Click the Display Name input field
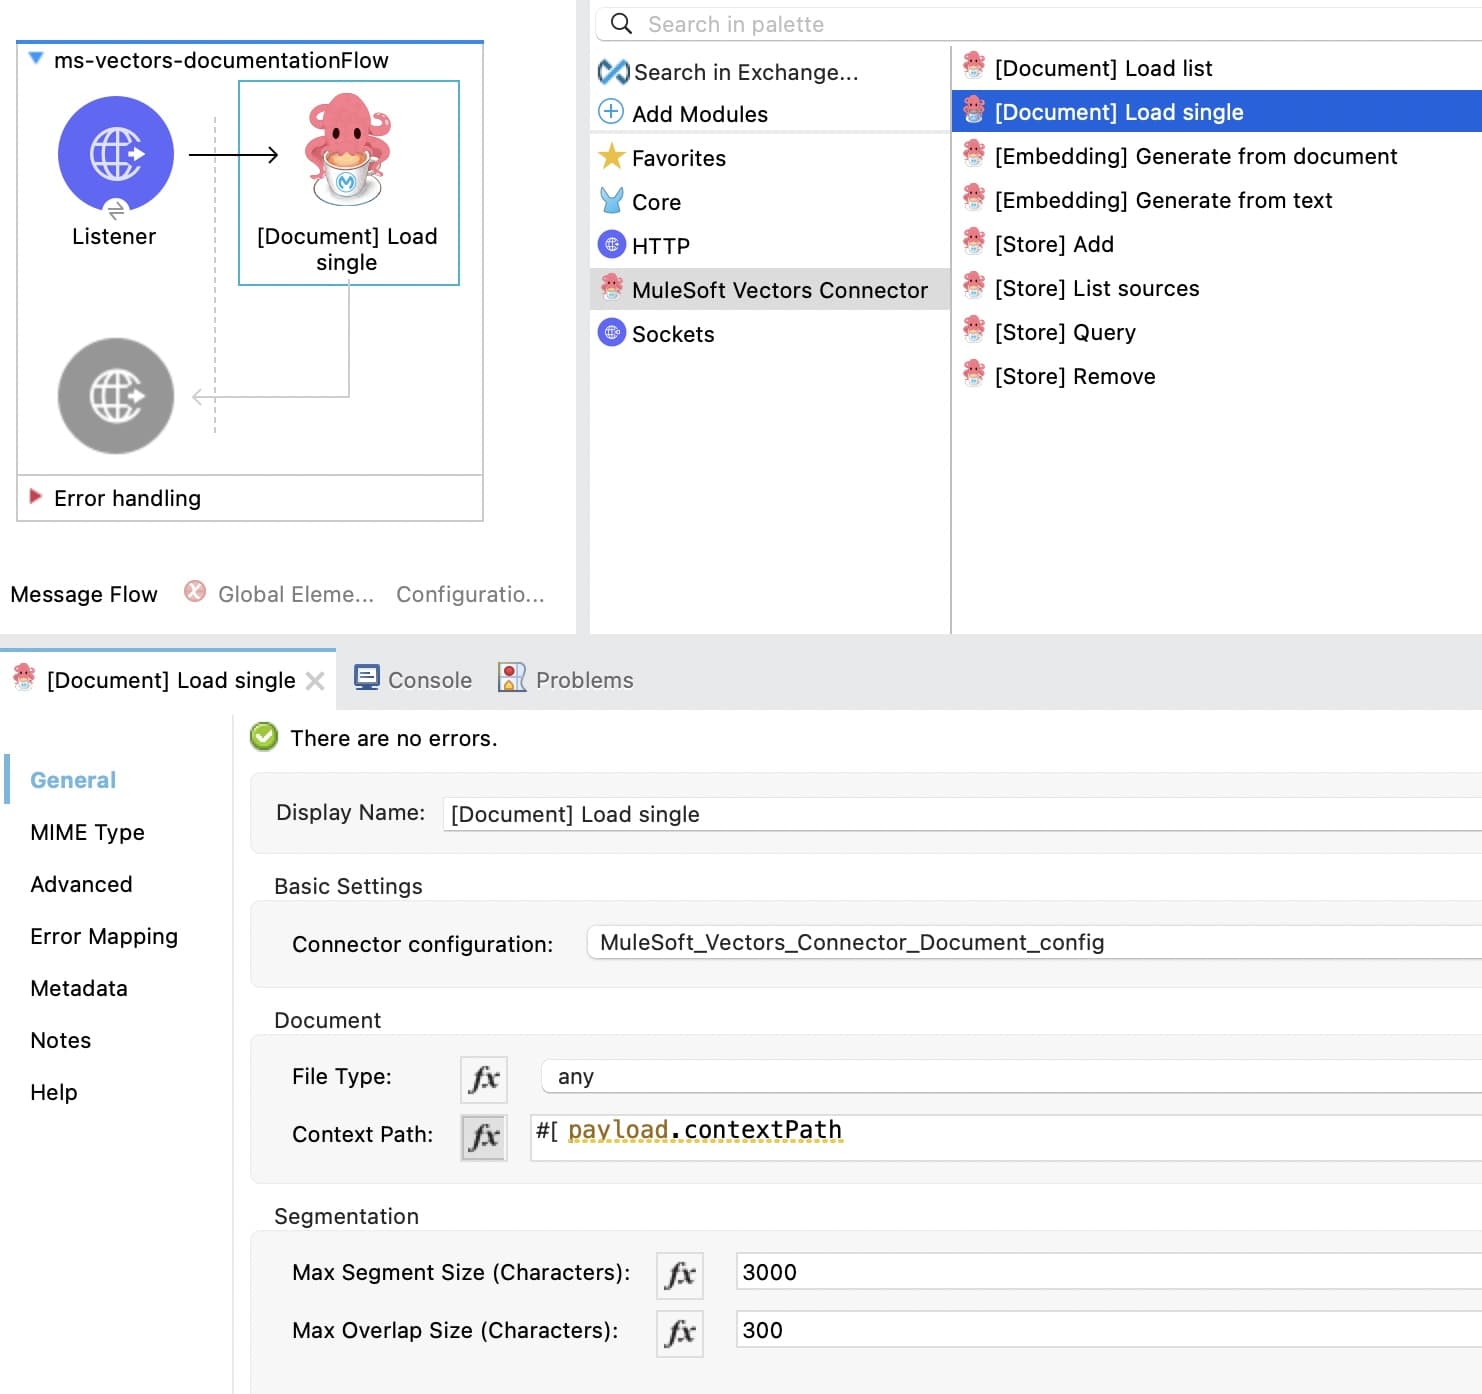Screen dimensions: 1482x1394 [x=962, y=814]
